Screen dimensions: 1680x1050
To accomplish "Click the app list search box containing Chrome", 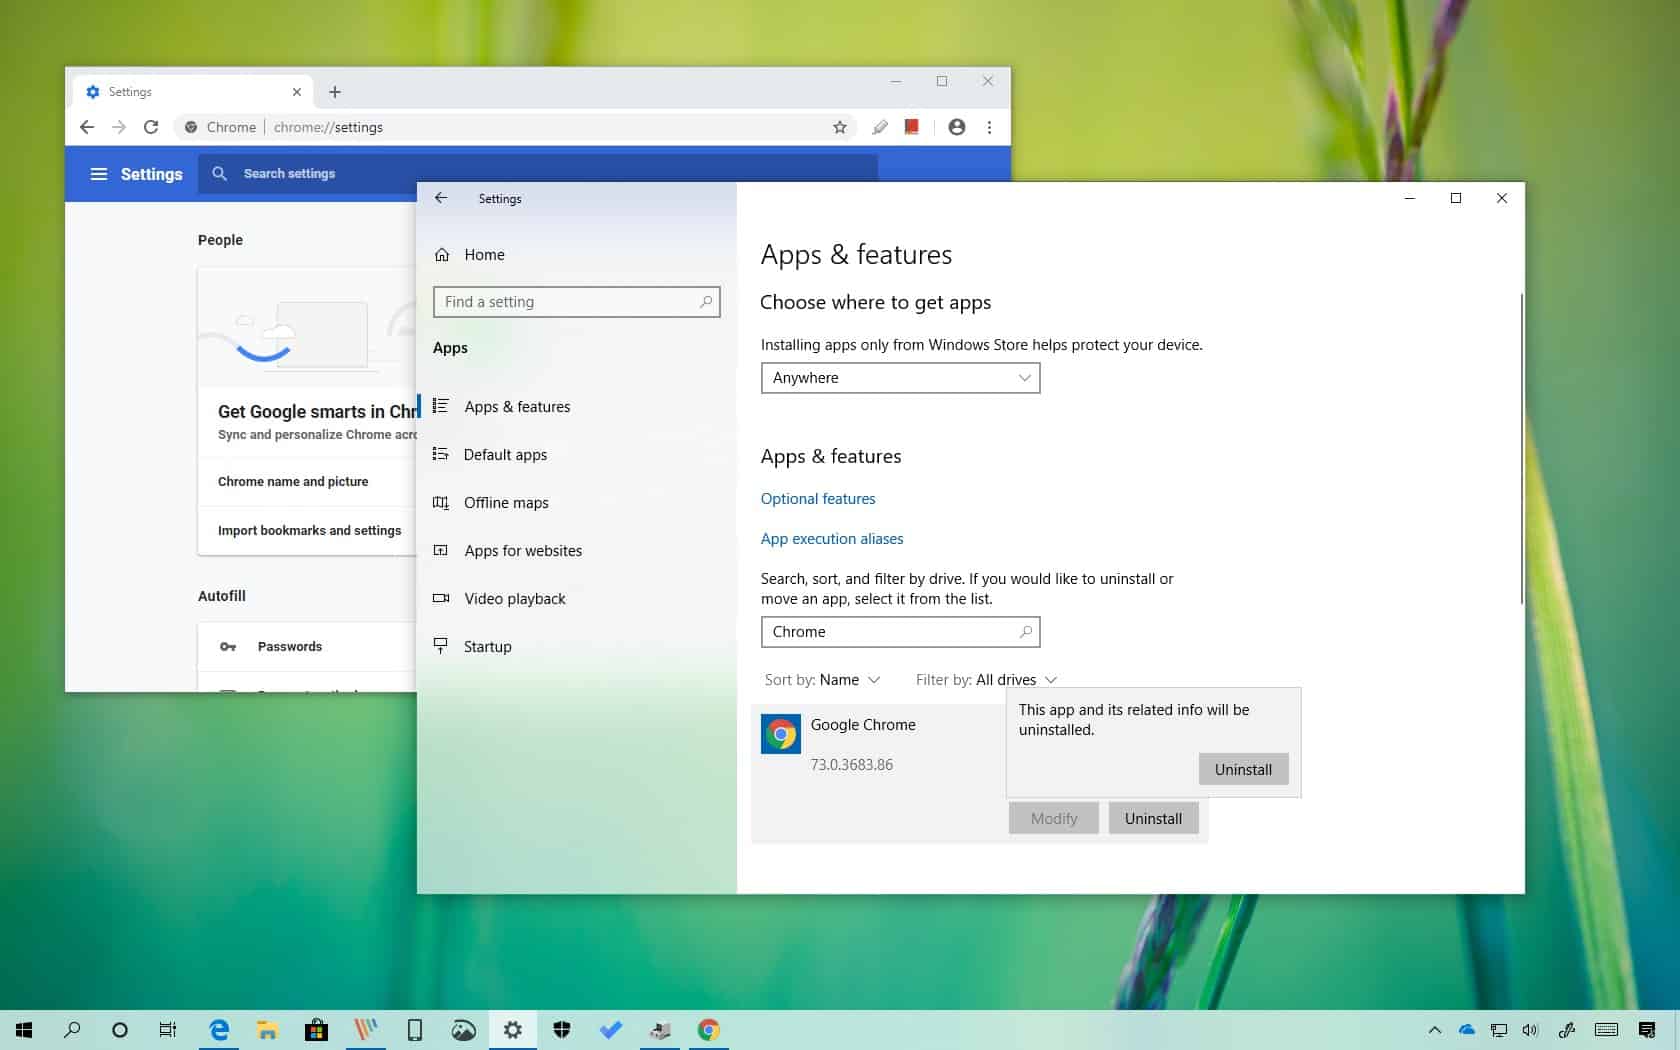I will [900, 632].
